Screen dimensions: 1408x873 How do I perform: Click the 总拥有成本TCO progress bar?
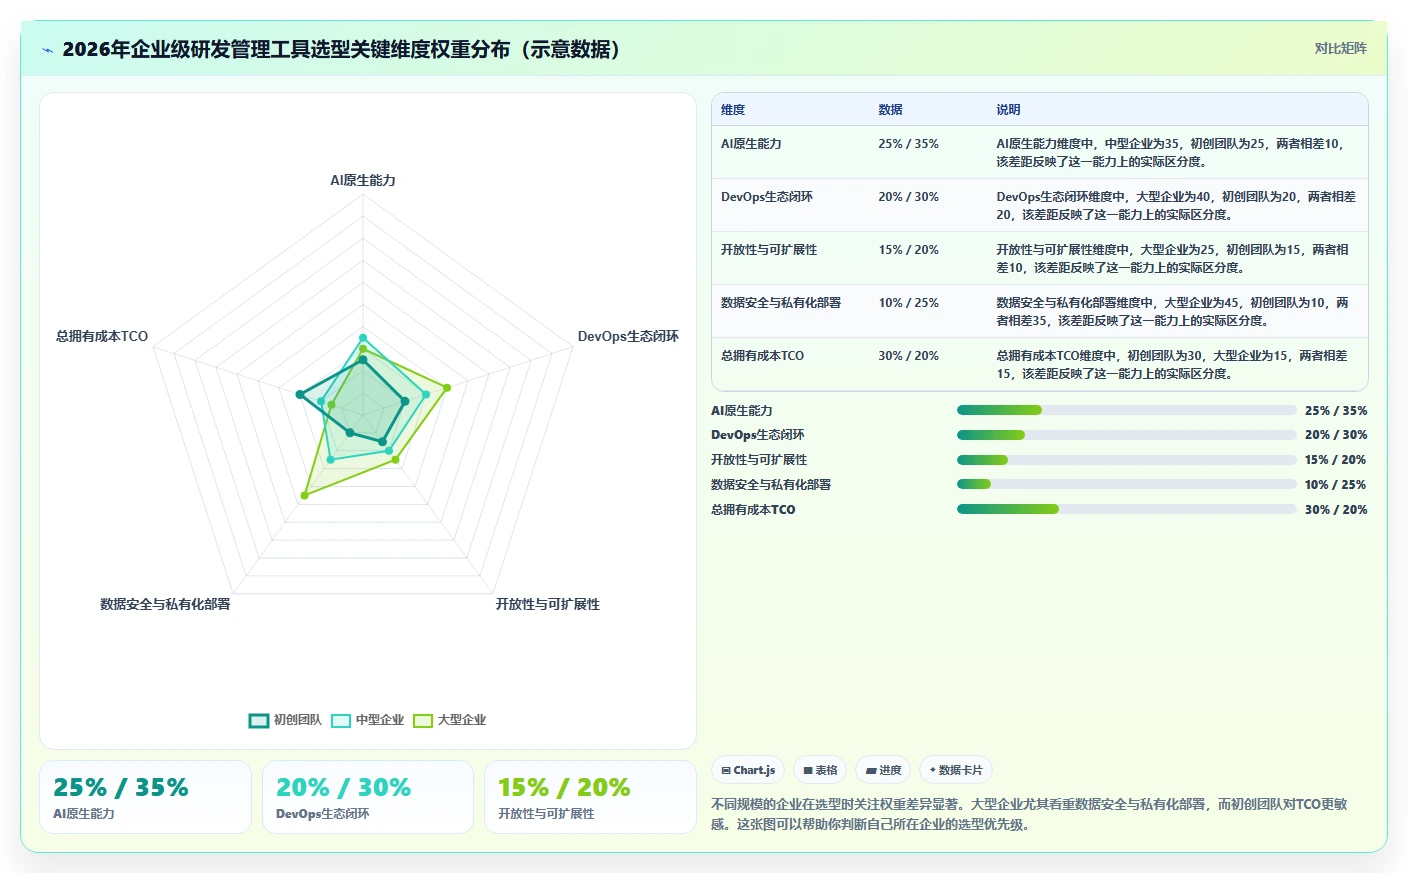point(1126,509)
